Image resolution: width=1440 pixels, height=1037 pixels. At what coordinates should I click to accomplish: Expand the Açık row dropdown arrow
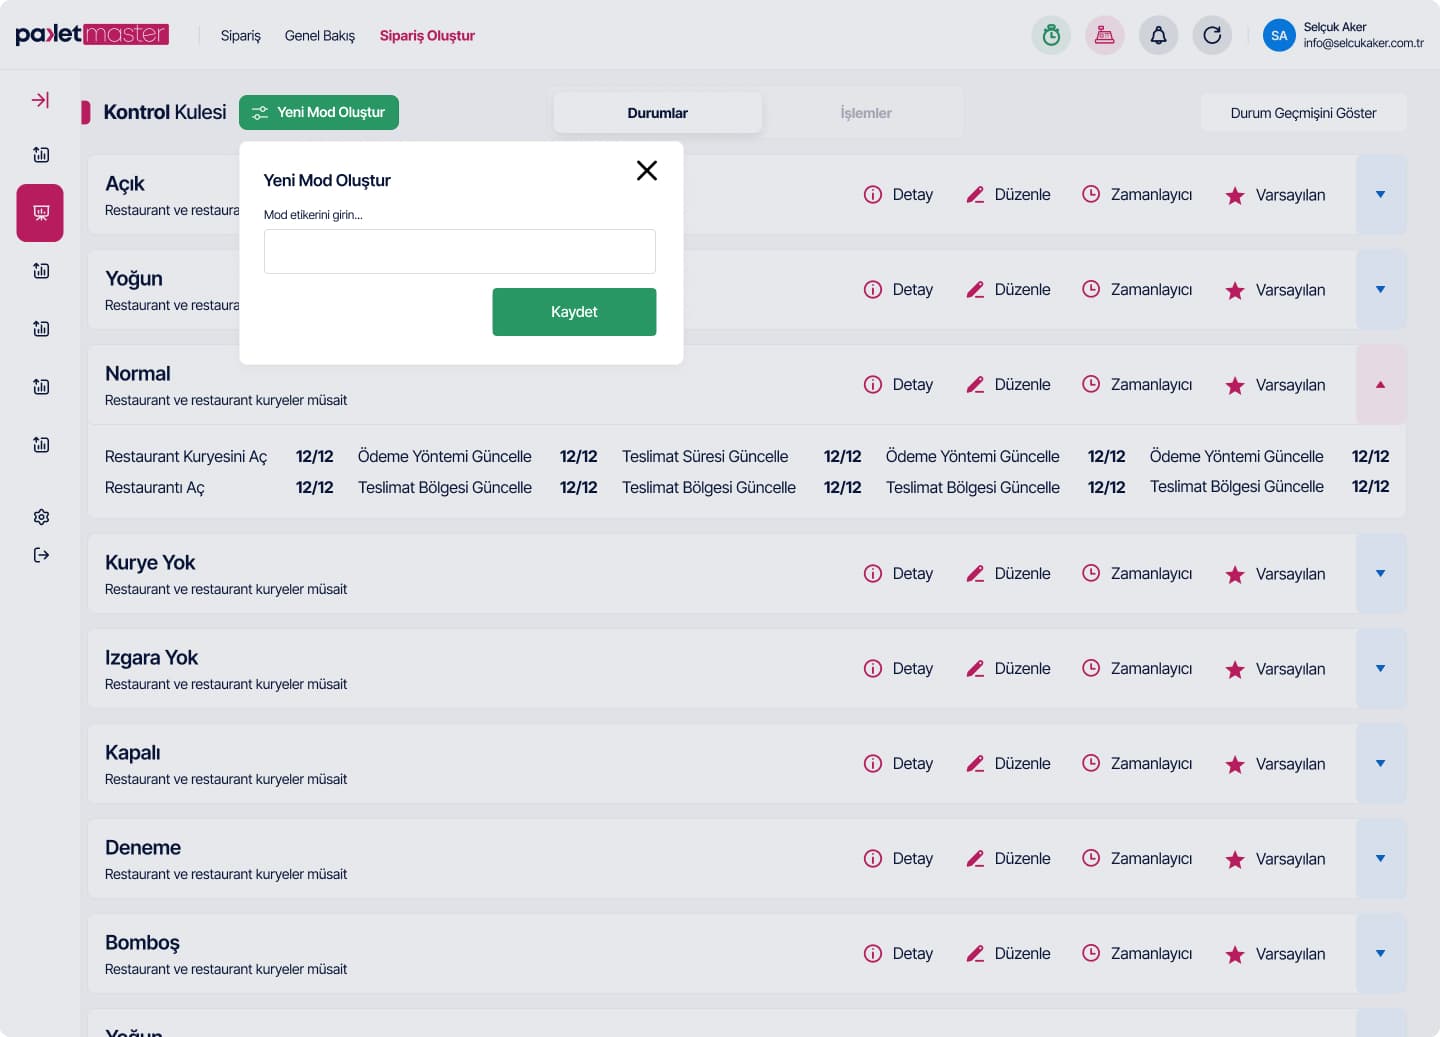[1381, 194]
